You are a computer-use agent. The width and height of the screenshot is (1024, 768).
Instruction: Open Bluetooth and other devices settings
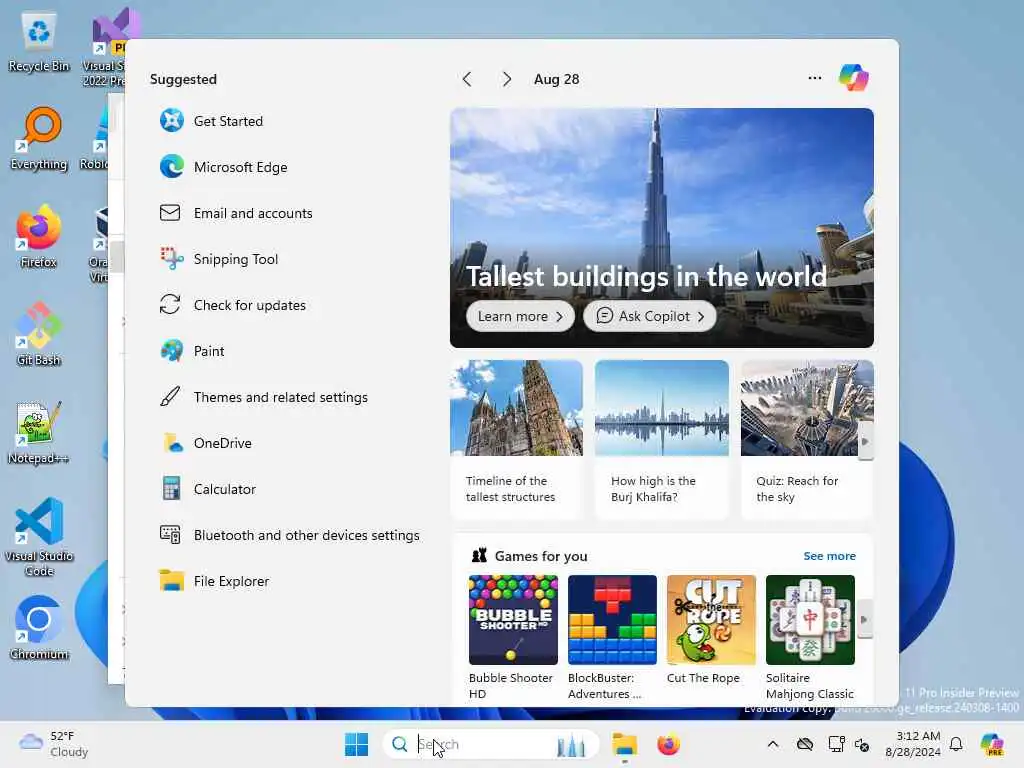click(x=290, y=535)
